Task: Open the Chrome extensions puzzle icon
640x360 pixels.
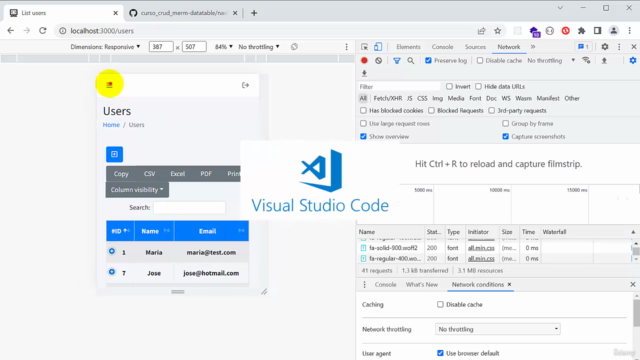Action: [x=582, y=31]
